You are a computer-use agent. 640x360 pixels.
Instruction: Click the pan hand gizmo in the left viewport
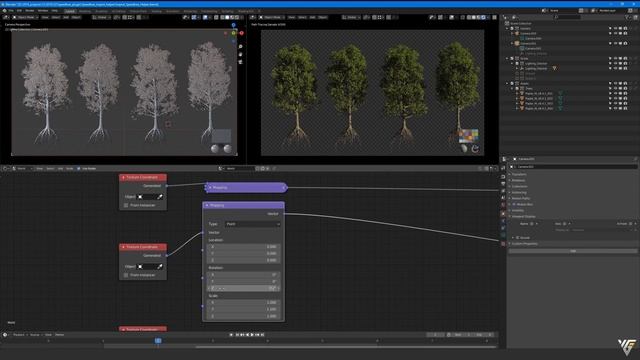point(240,54)
